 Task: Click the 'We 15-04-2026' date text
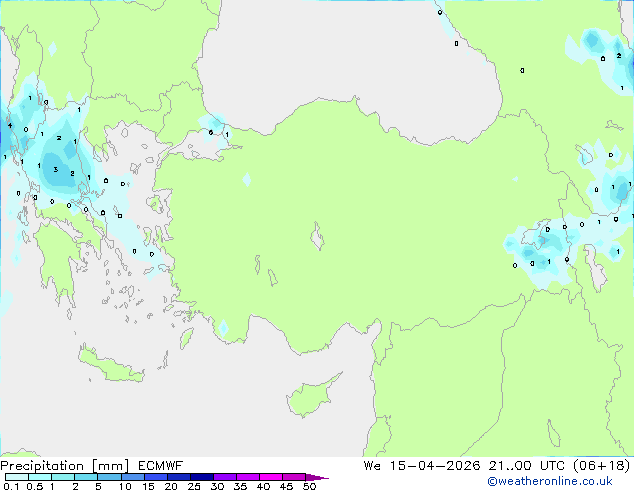click(422, 466)
